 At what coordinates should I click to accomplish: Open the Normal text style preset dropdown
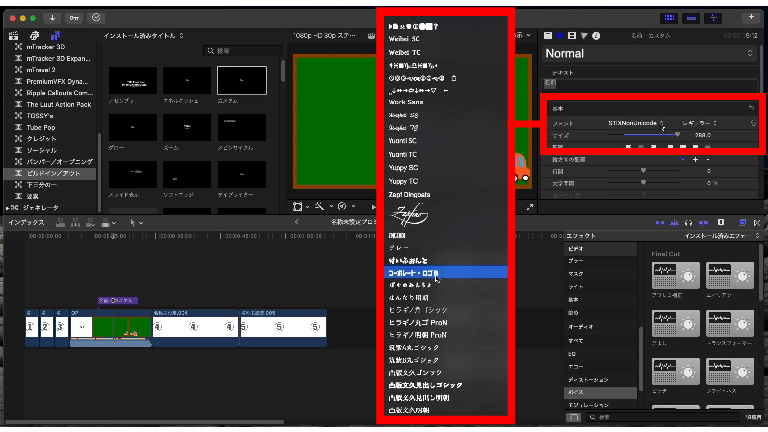click(649, 53)
